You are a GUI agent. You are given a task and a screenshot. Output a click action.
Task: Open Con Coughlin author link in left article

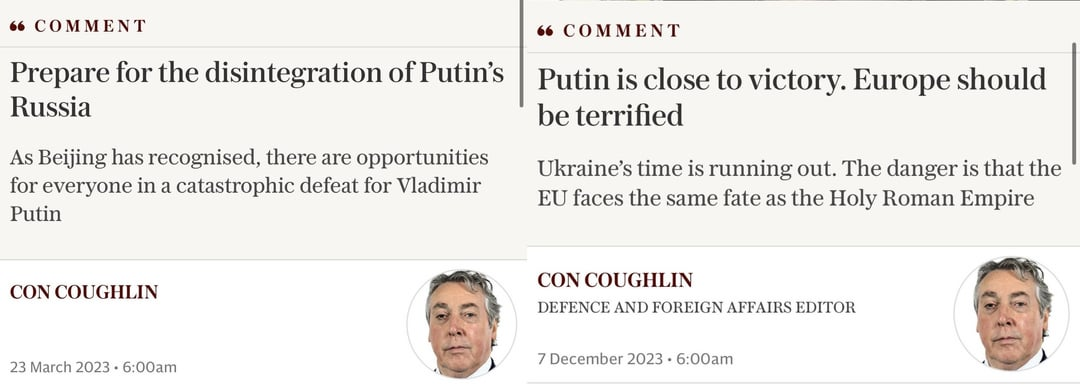tap(84, 292)
